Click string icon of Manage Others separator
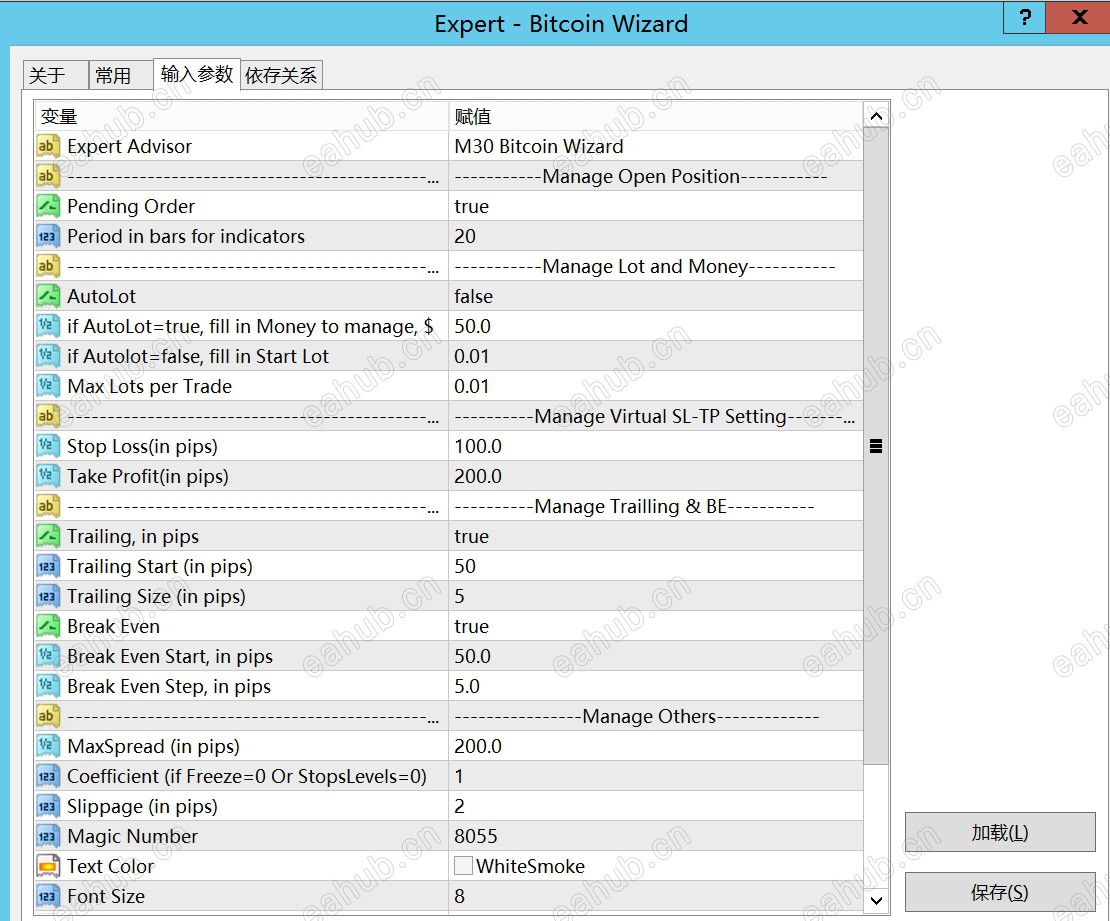 coord(47,716)
